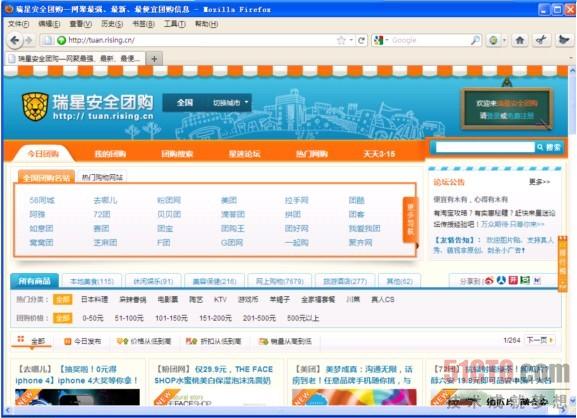Screen dimensions: 577x418
Task: Open a new tab with plus button
Action: click(154, 59)
